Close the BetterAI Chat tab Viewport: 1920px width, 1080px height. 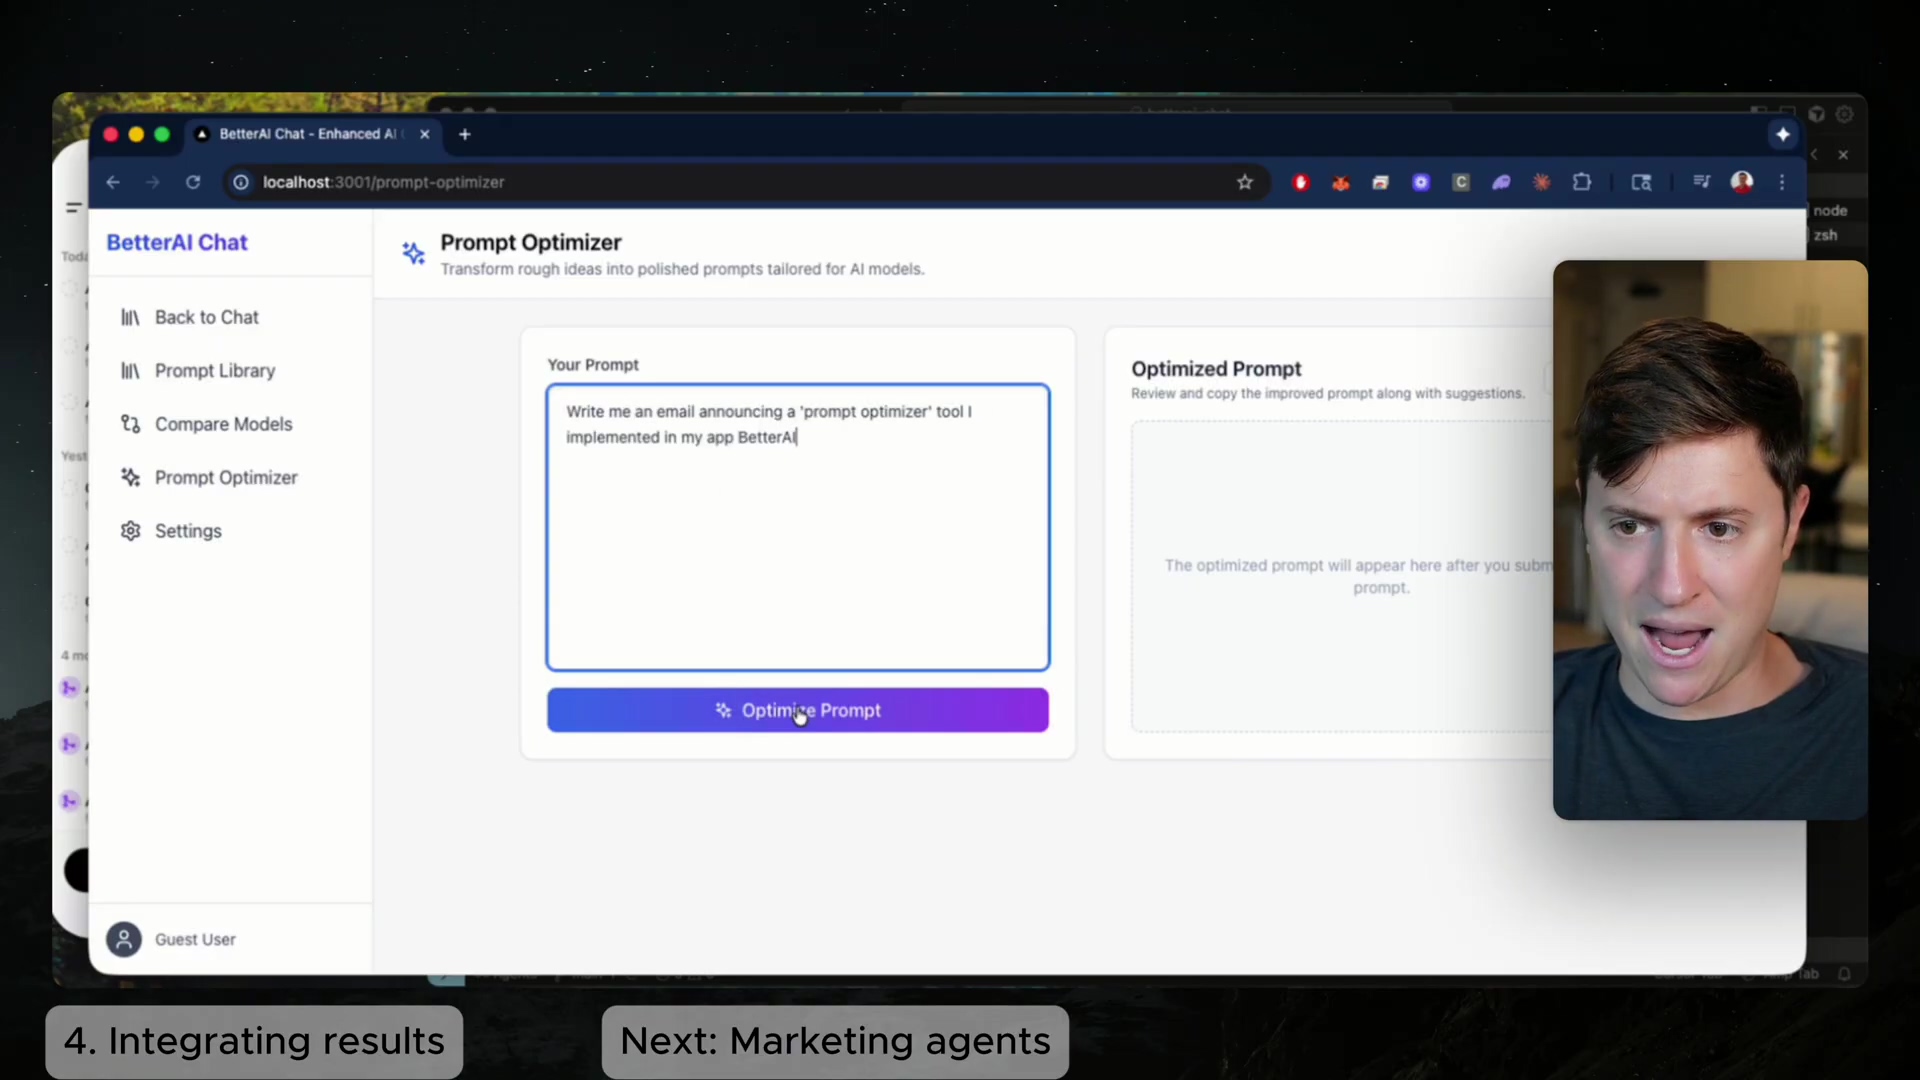click(425, 134)
